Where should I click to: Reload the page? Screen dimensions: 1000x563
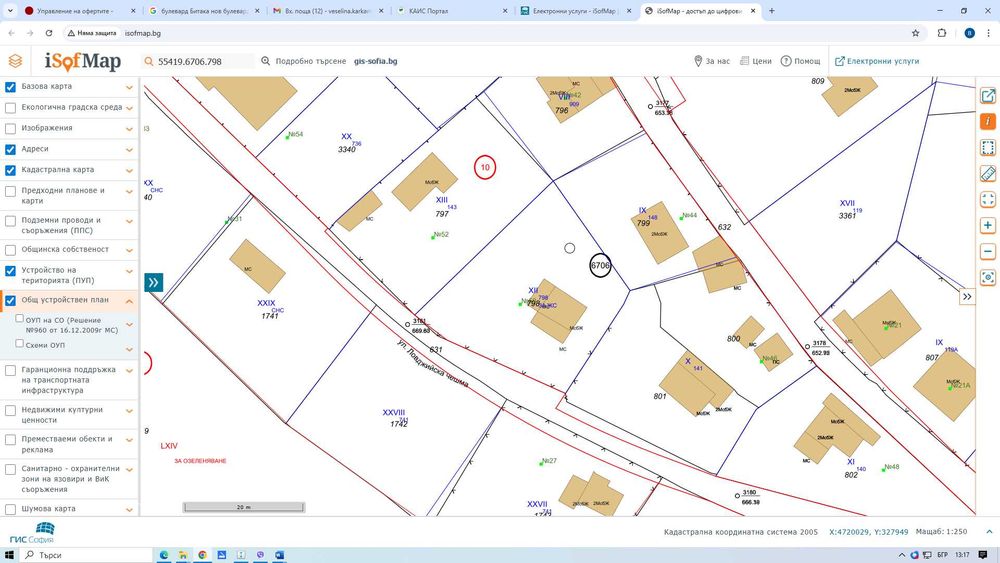pyautogui.click(x=48, y=33)
